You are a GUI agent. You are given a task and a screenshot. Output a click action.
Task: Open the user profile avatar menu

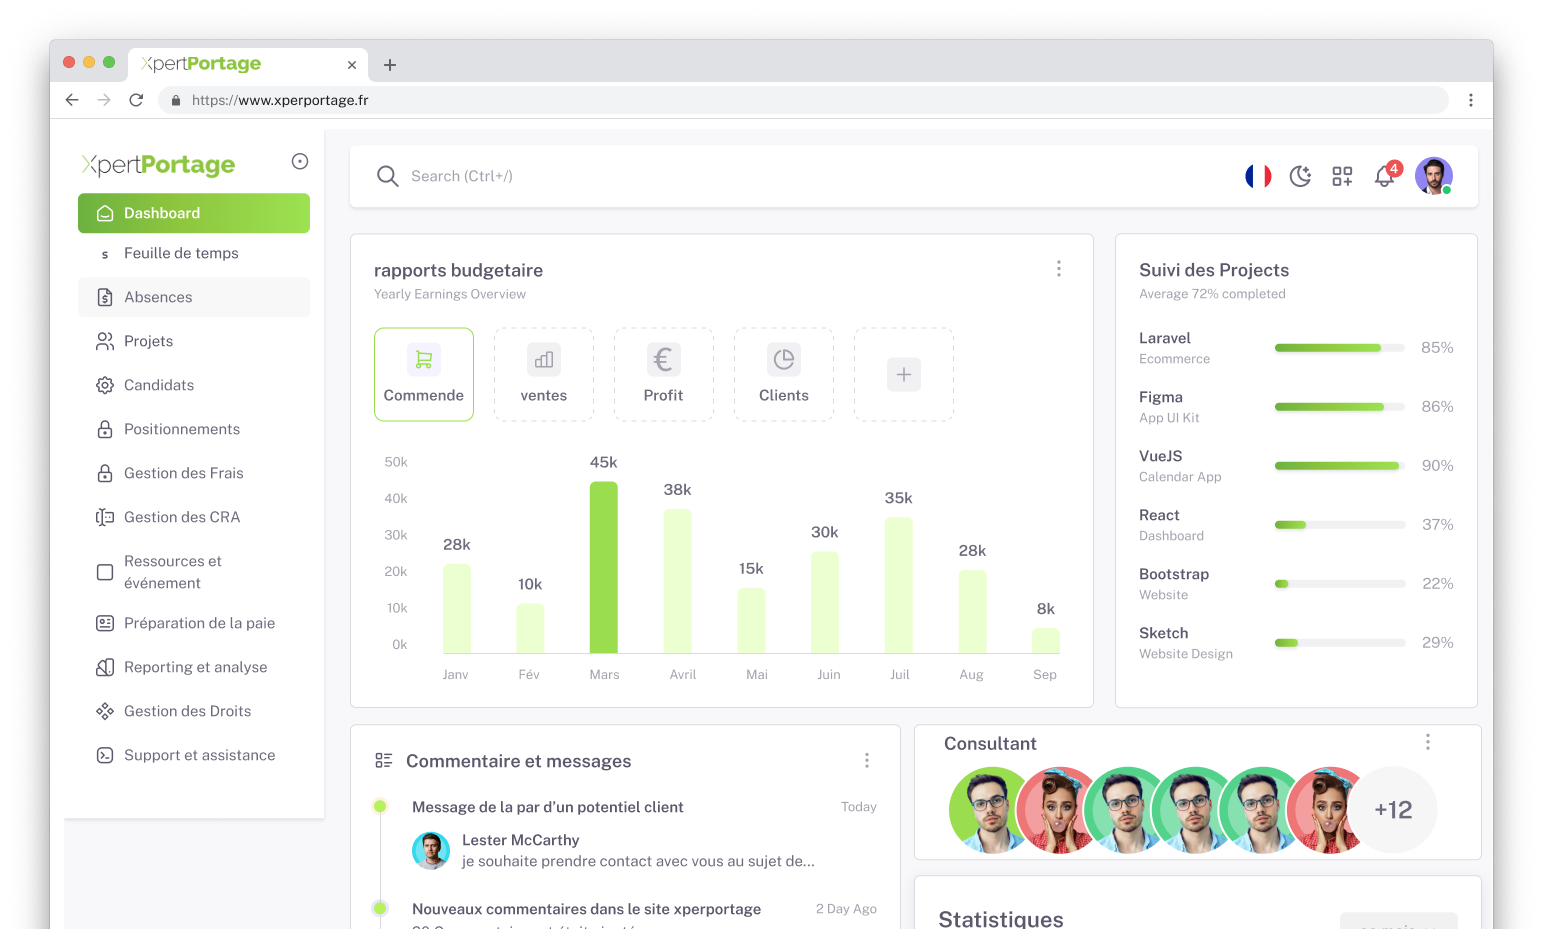tap(1434, 176)
